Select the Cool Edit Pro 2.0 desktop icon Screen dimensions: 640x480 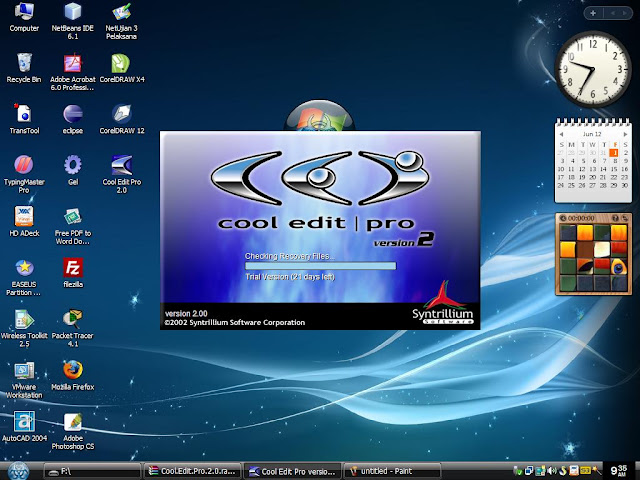click(122, 174)
